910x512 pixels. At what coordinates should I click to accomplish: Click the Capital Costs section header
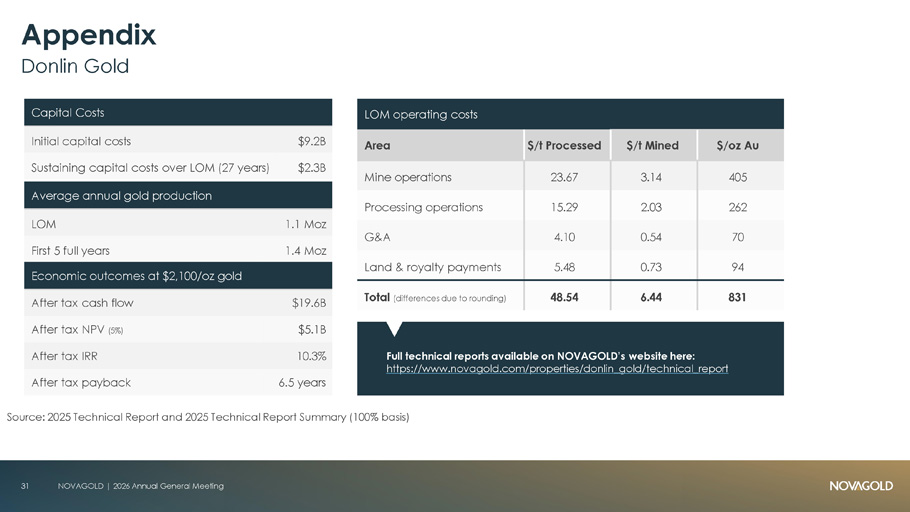click(x=178, y=113)
